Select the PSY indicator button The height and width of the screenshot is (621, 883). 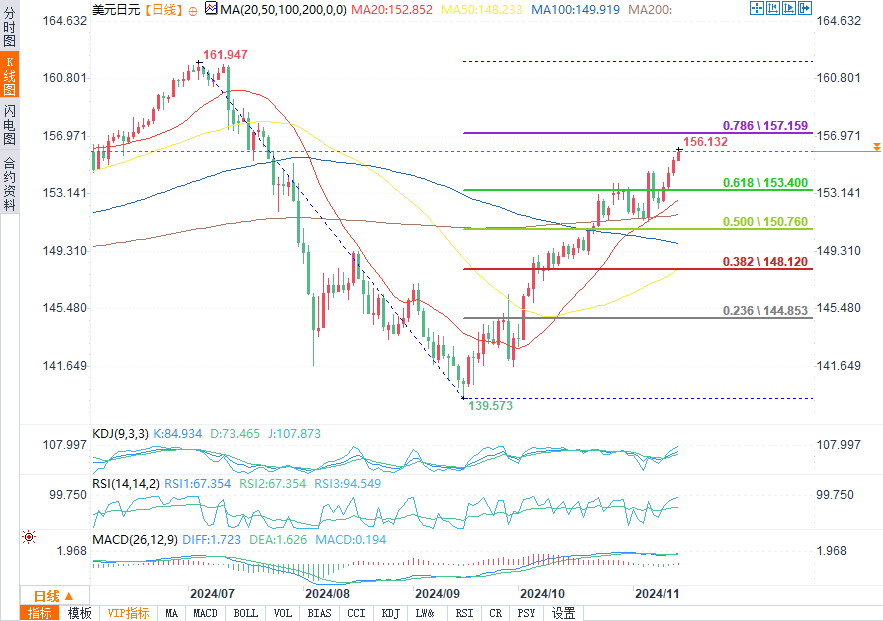527,613
